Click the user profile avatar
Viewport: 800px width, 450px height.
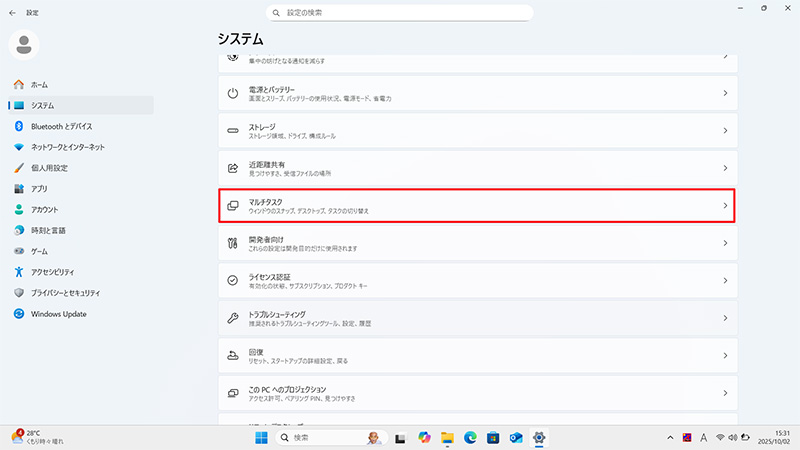tap(25, 45)
